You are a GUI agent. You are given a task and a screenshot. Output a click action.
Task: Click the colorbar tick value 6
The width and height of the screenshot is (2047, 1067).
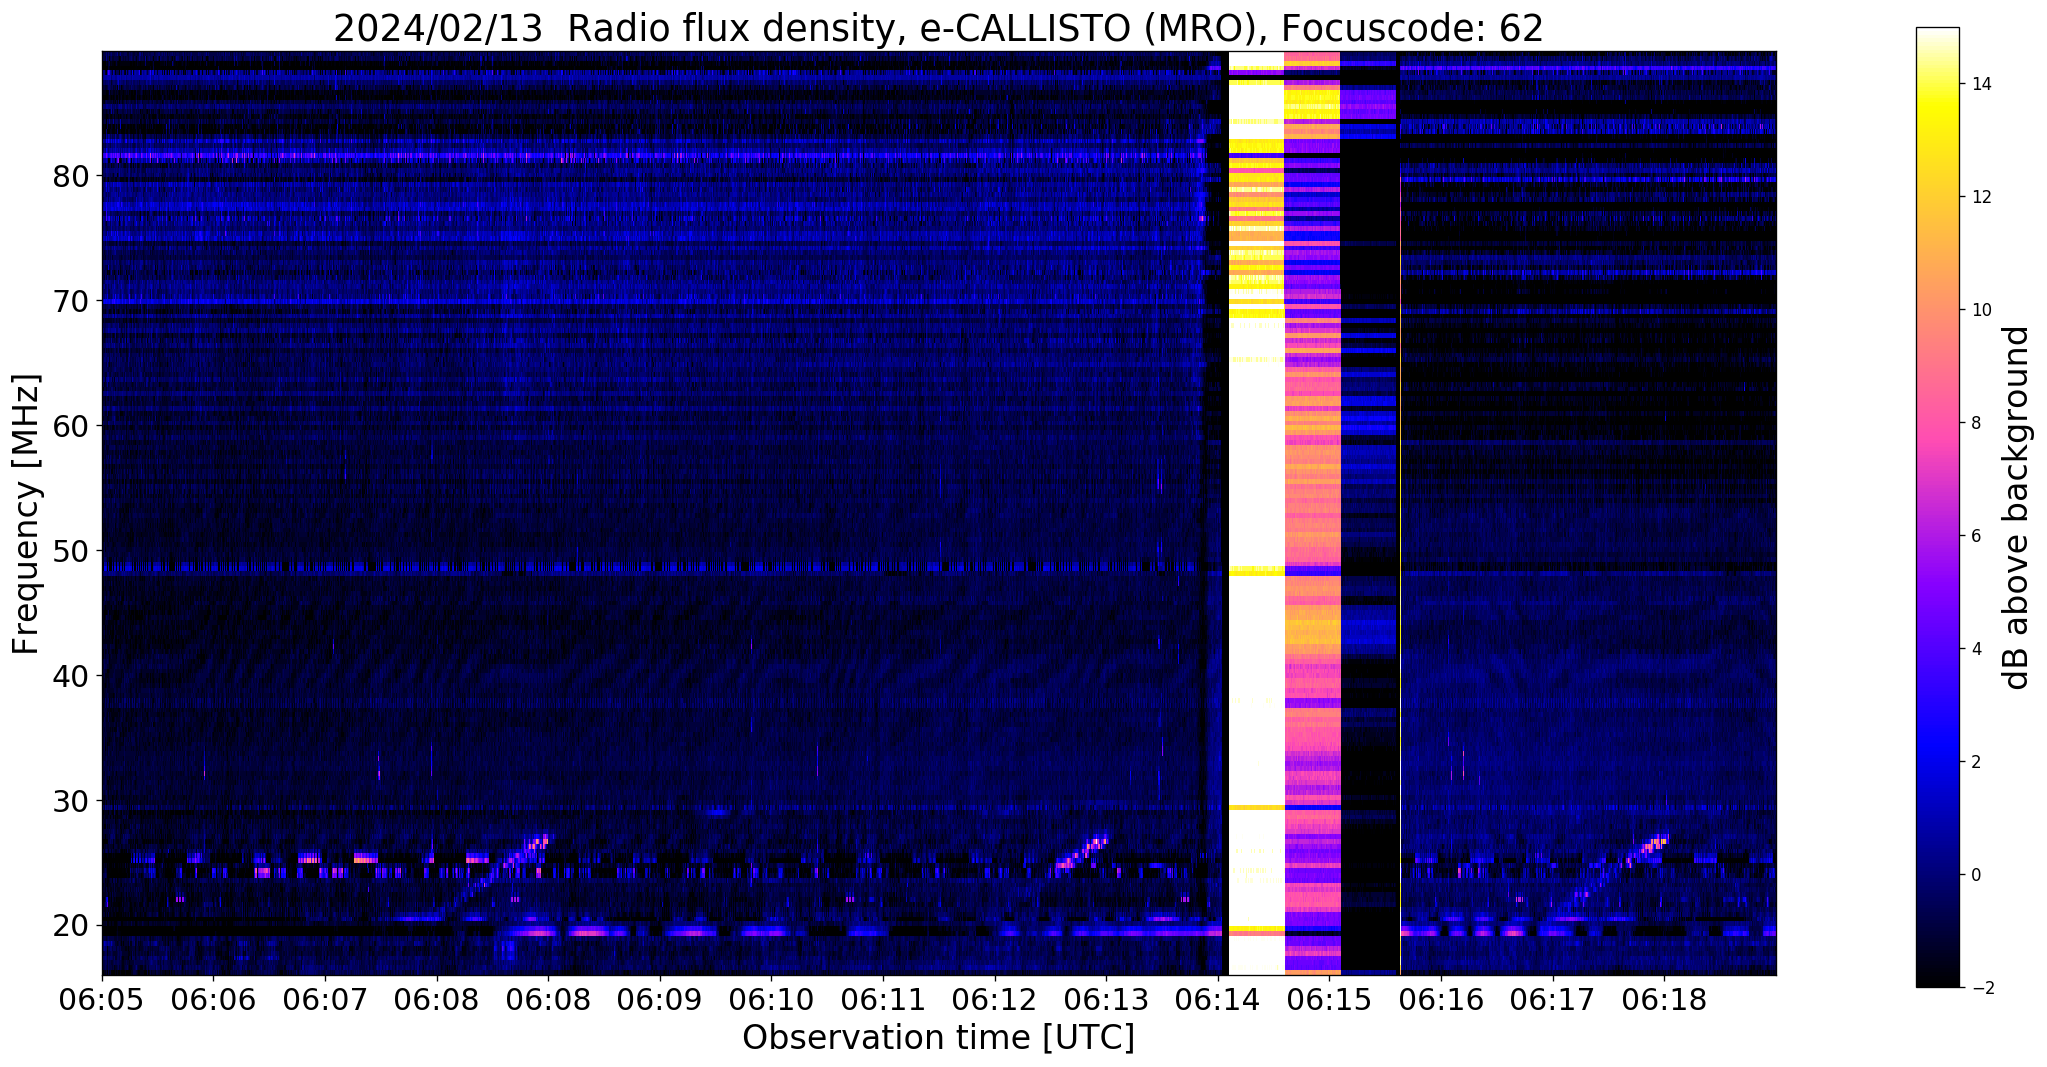[x=1974, y=536]
